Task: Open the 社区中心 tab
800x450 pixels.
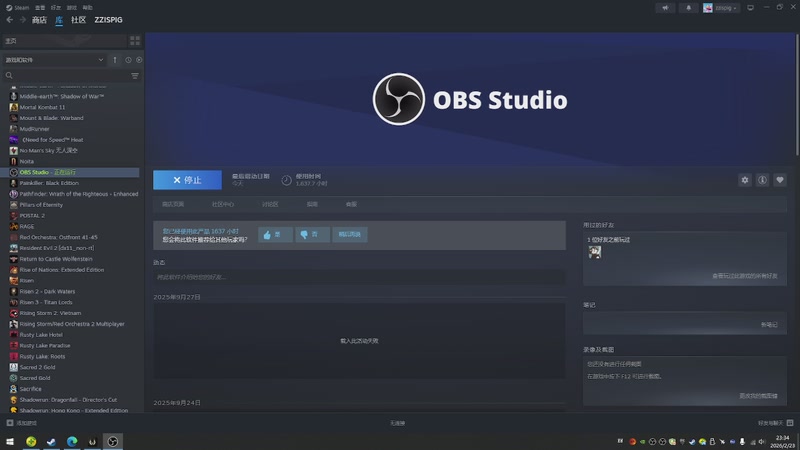Action: (x=223, y=204)
